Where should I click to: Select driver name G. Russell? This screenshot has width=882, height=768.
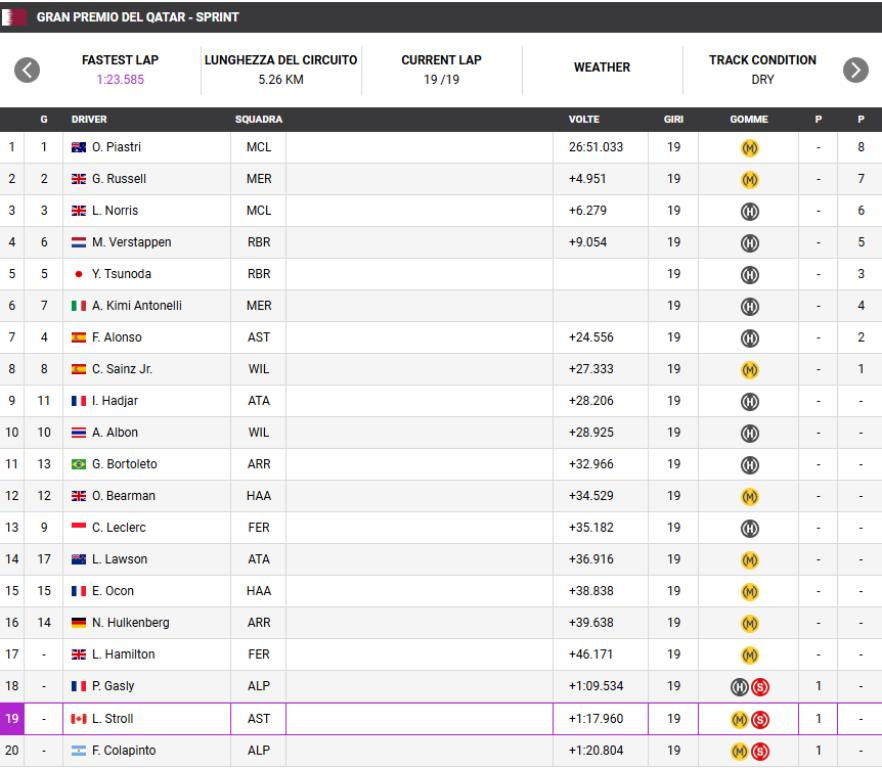point(119,179)
